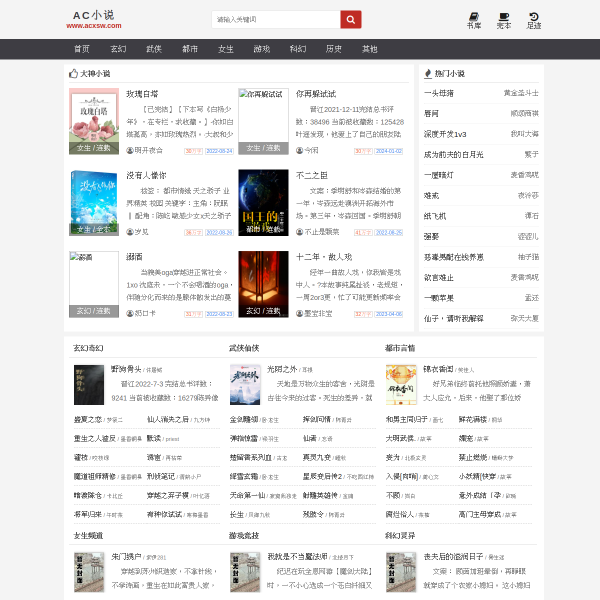The height and width of the screenshot is (600, 600).
Task: Open the 游戏 category in navigation
Action: click(x=262, y=49)
